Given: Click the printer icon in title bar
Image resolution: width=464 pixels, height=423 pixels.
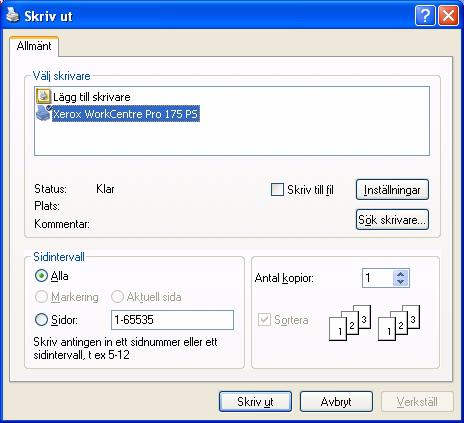Looking at the screenshot, I should pos(13,15).
